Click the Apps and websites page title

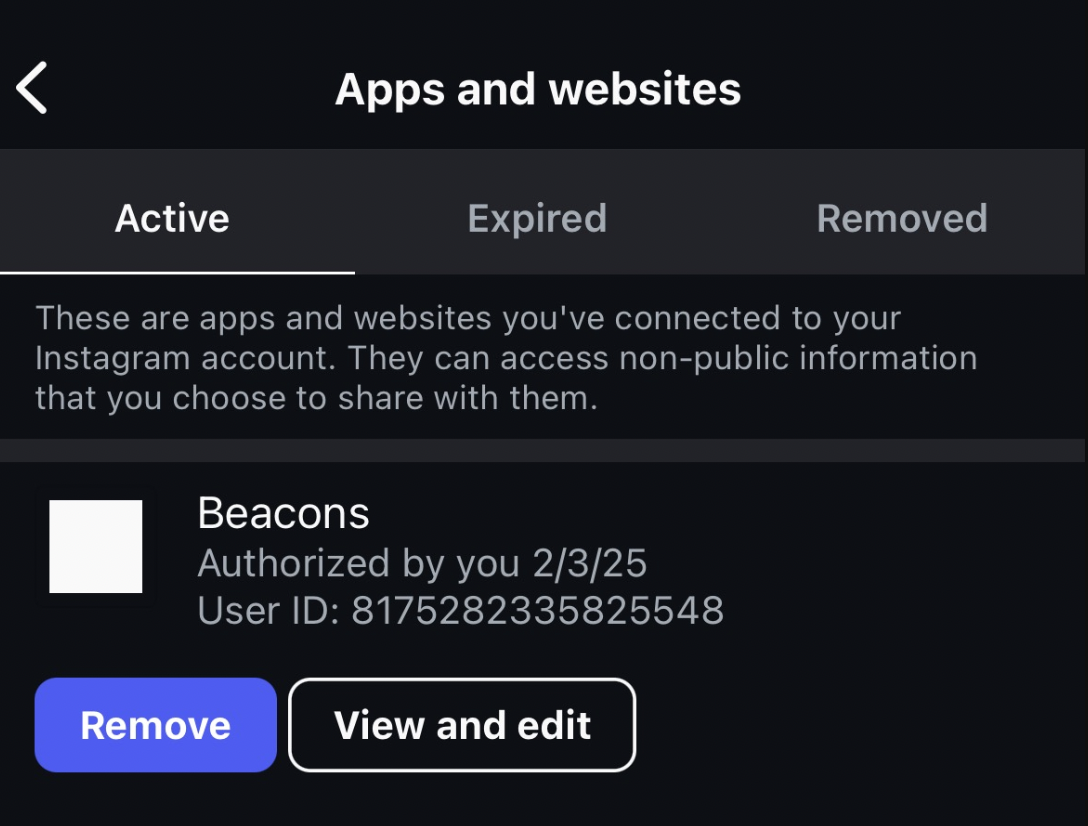click(538, 89)
